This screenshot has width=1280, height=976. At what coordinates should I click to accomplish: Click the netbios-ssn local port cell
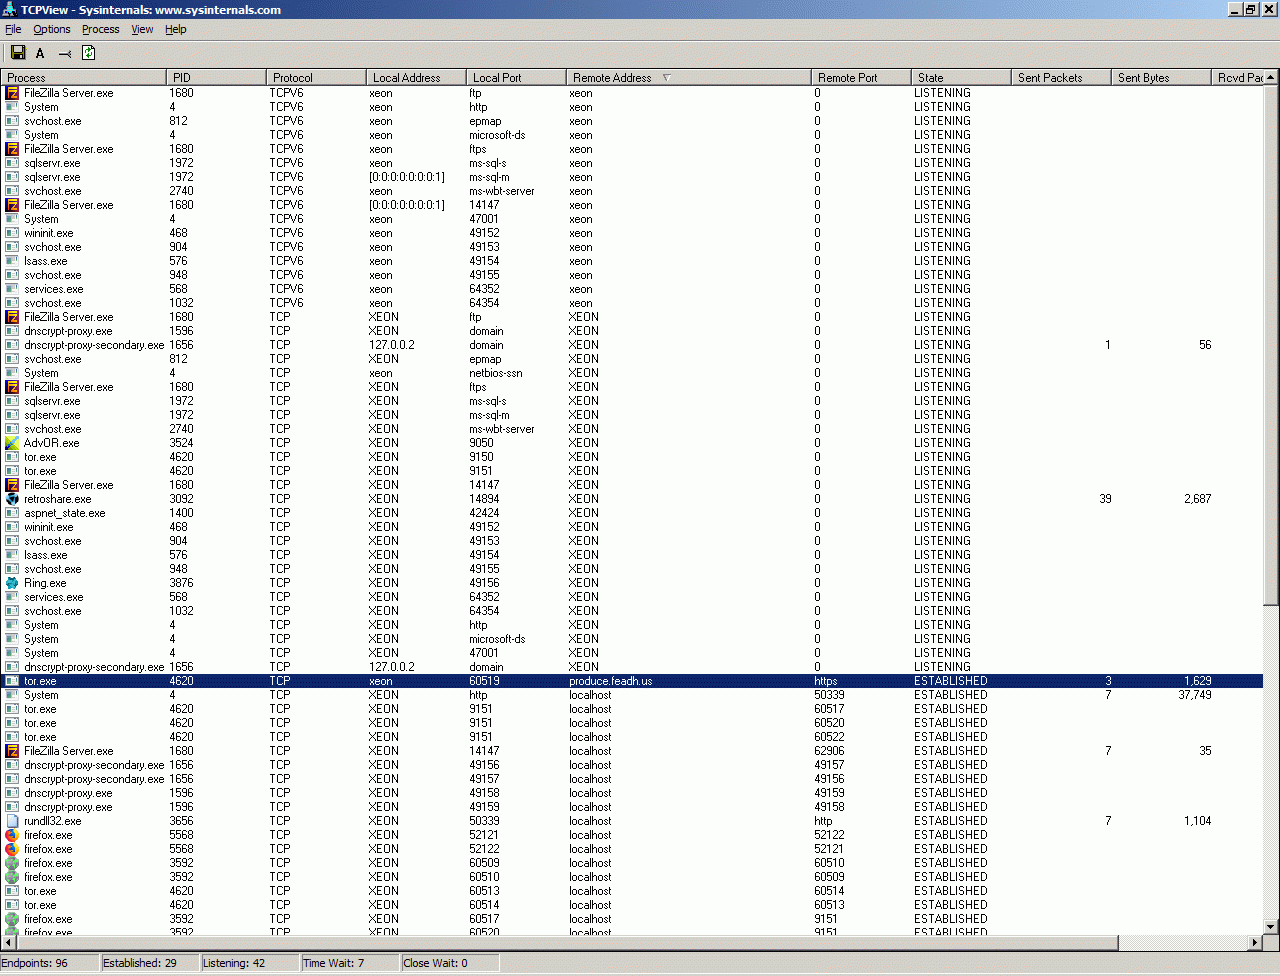[x=496, y=373]
